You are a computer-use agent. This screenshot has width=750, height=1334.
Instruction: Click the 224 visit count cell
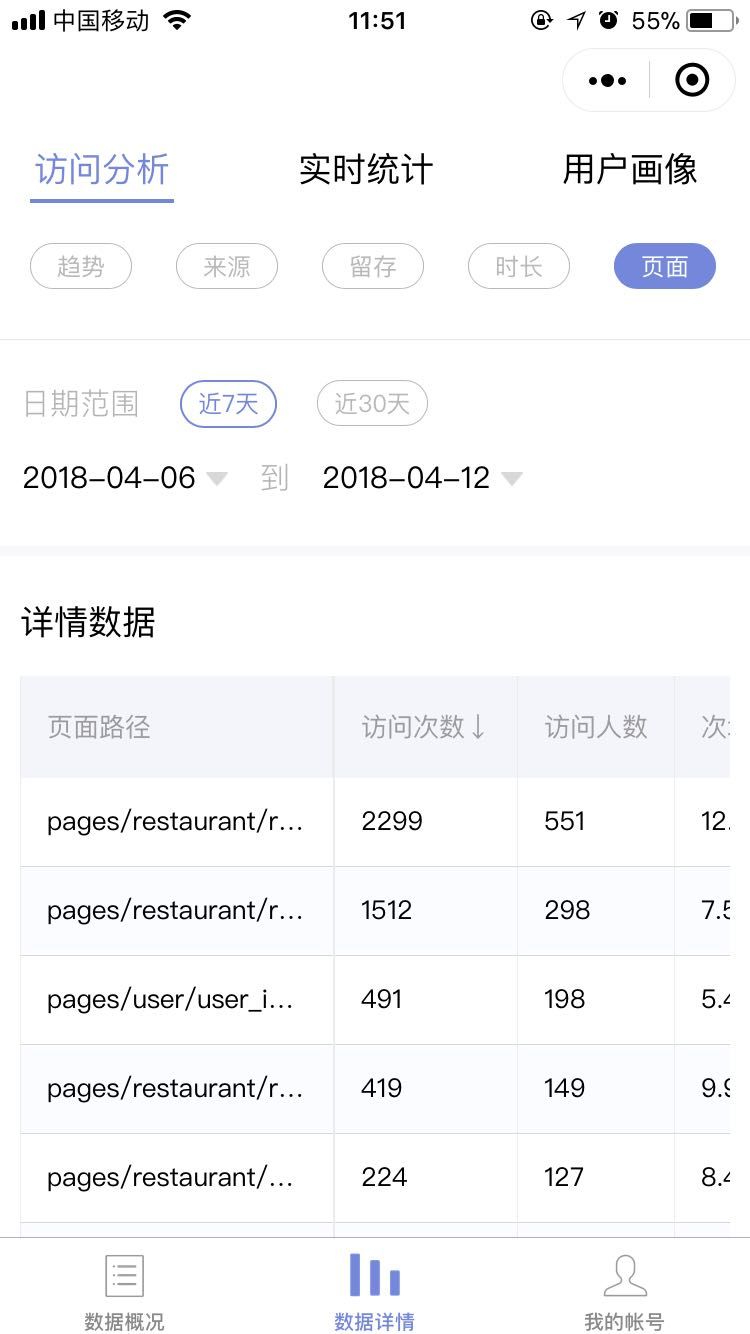click(425, 1178)
